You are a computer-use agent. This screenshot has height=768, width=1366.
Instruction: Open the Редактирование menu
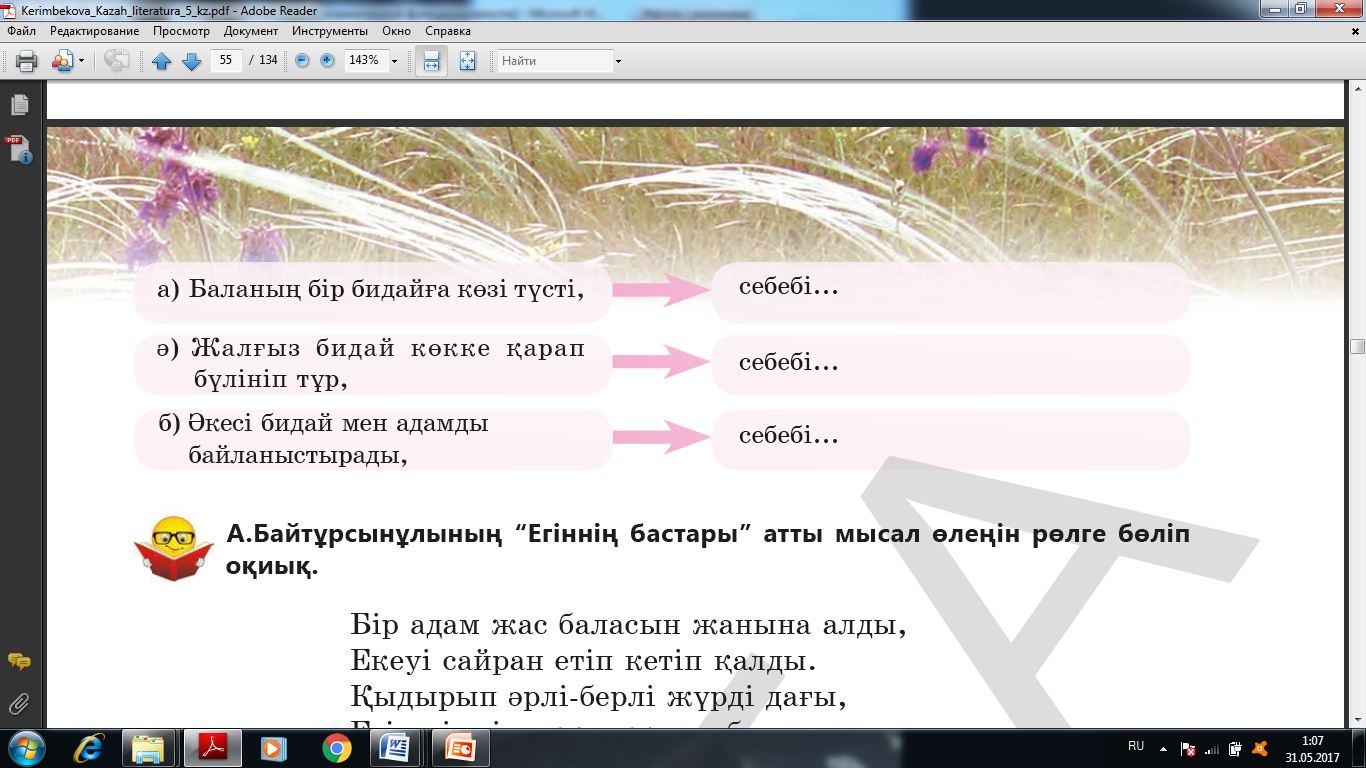coord(95,31)
